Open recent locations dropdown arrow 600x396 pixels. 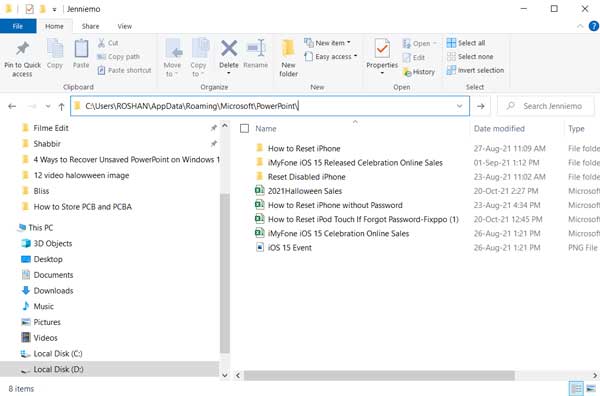click(48, 106)
